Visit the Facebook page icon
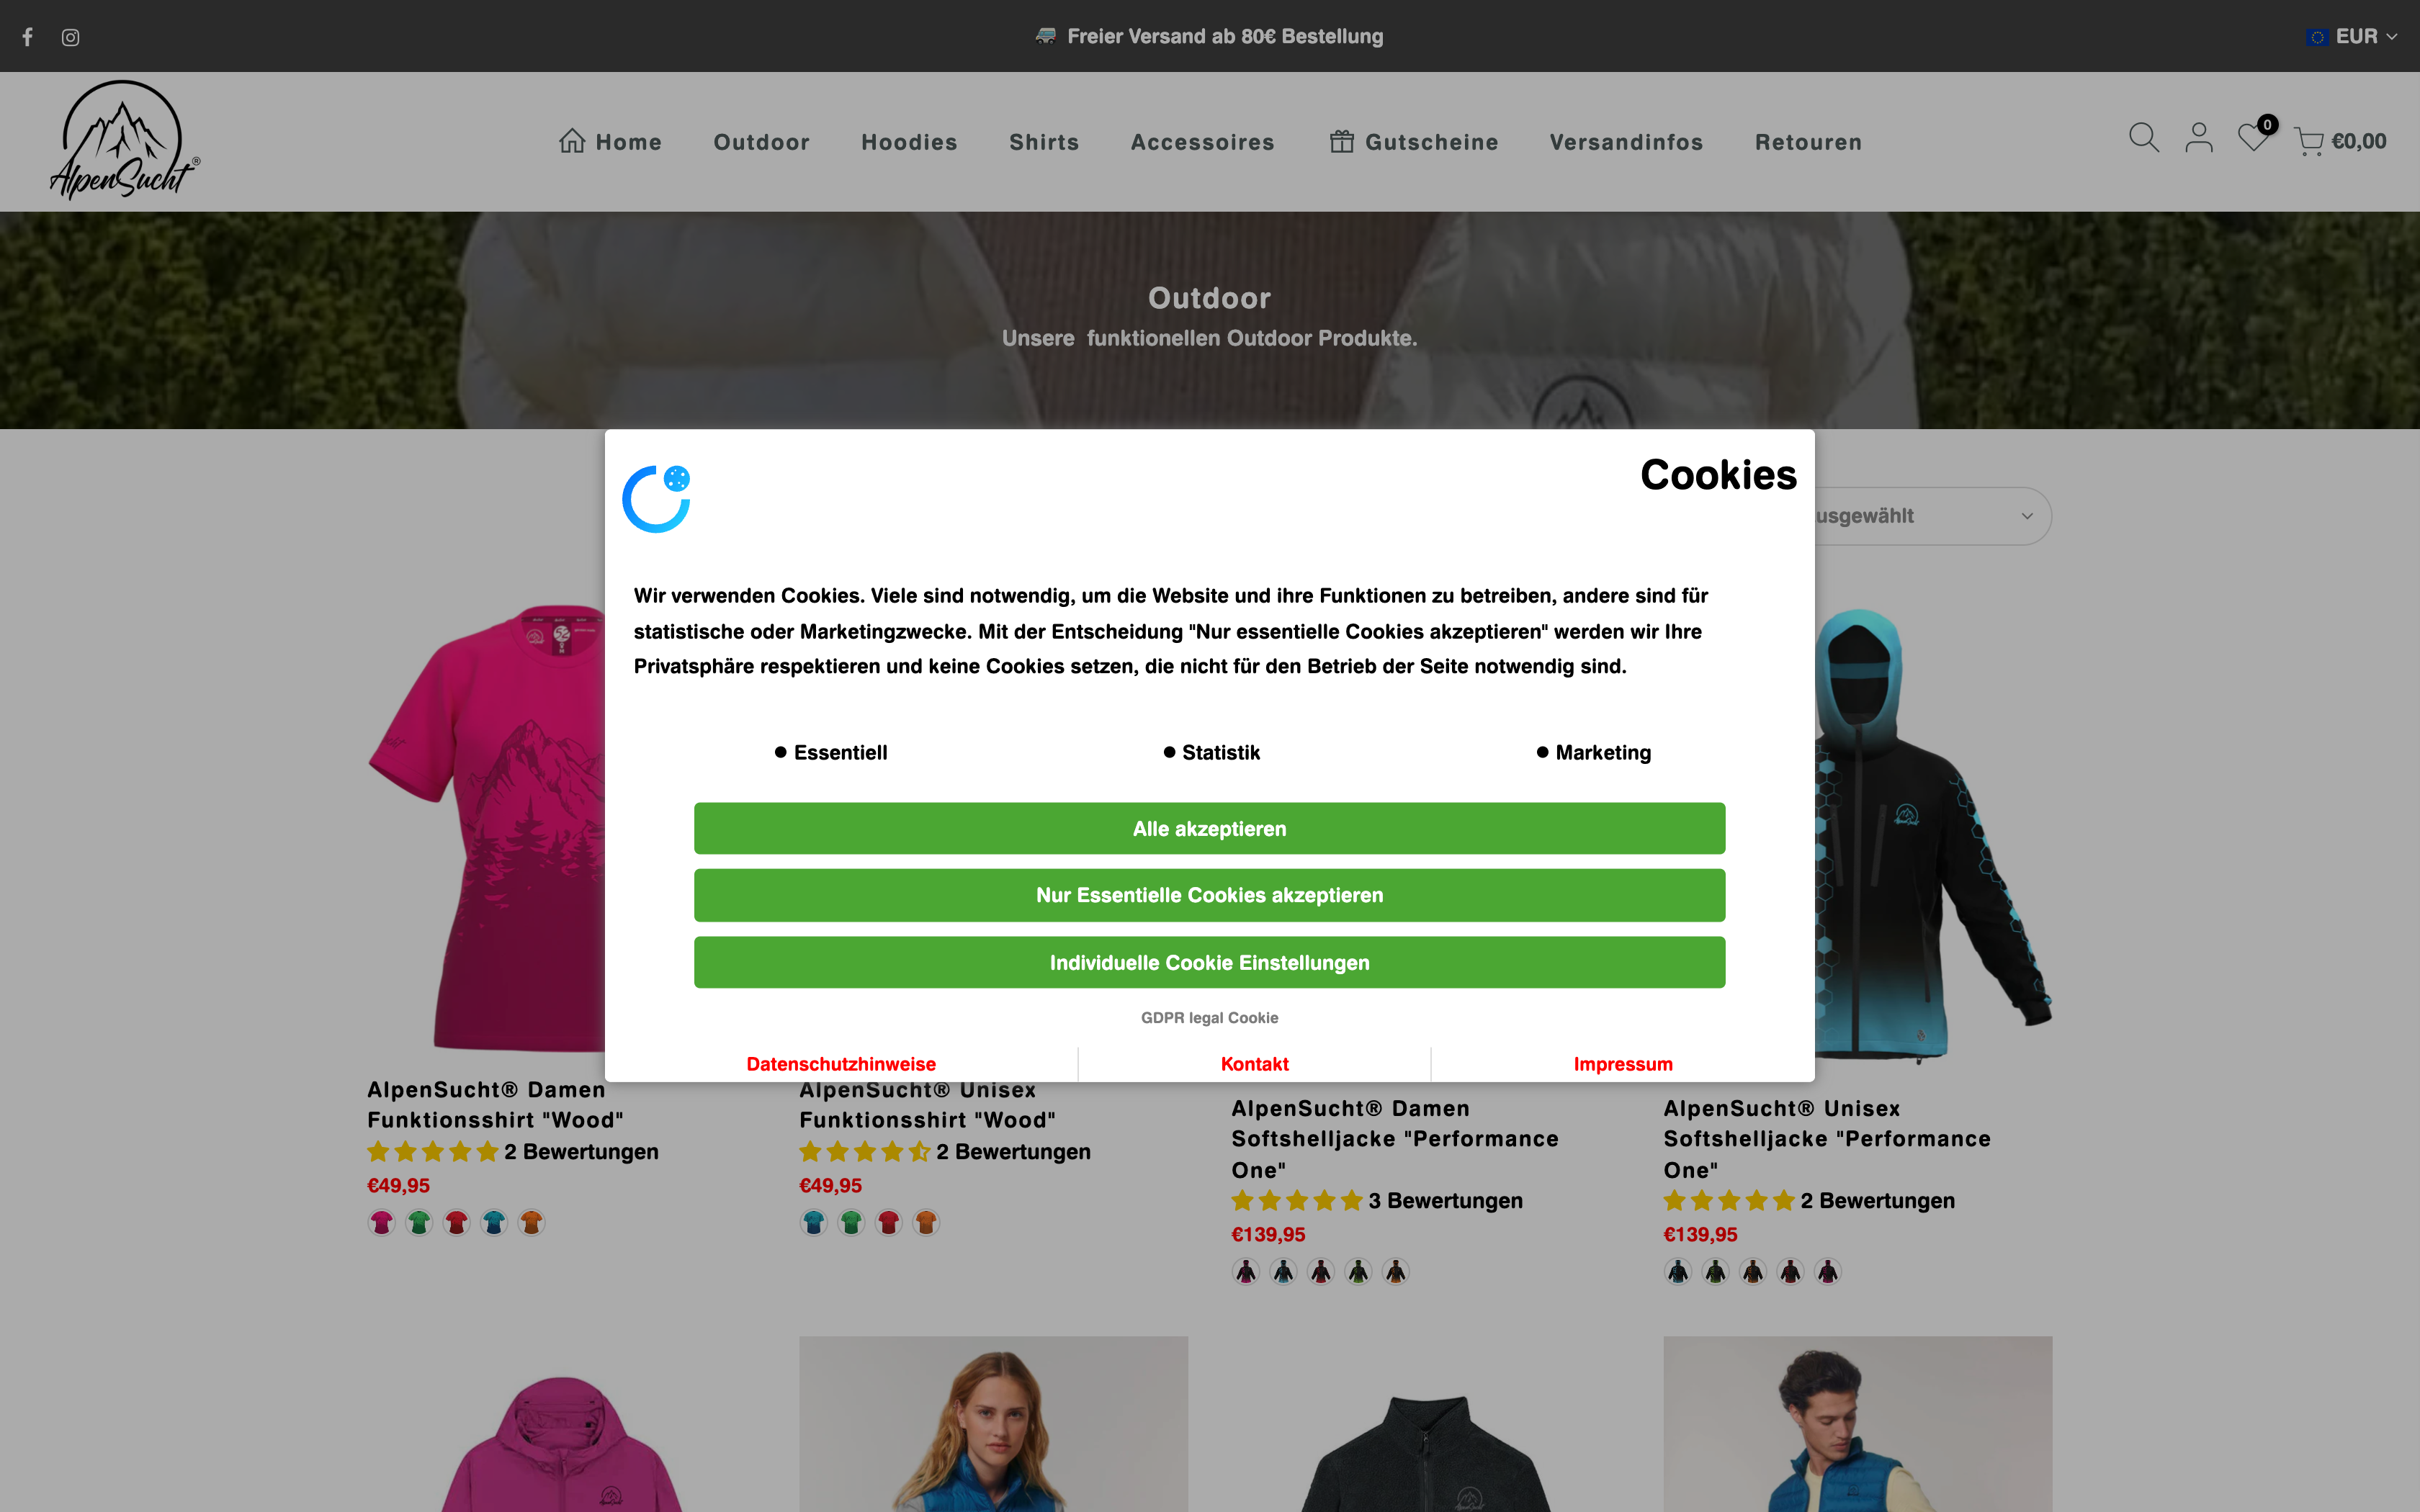 pos(27,36)
